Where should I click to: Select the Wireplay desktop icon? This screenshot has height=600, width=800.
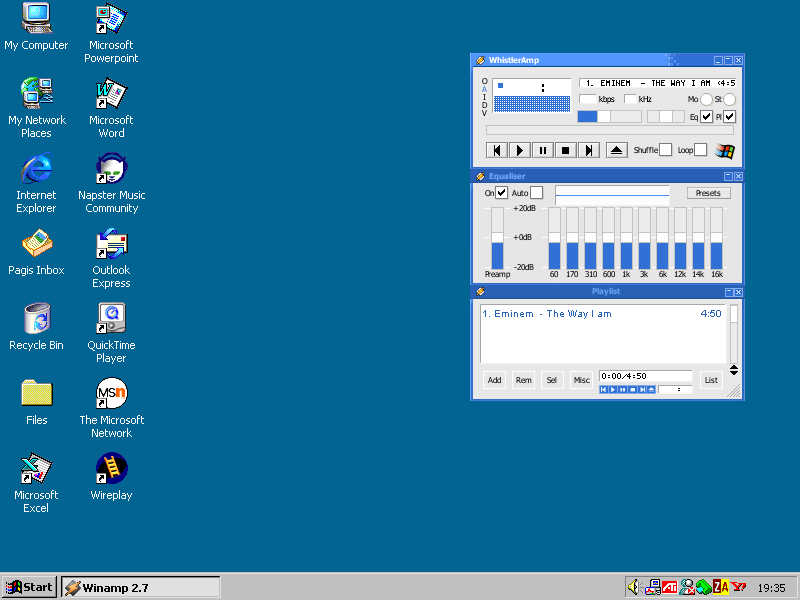click(111, 469)
